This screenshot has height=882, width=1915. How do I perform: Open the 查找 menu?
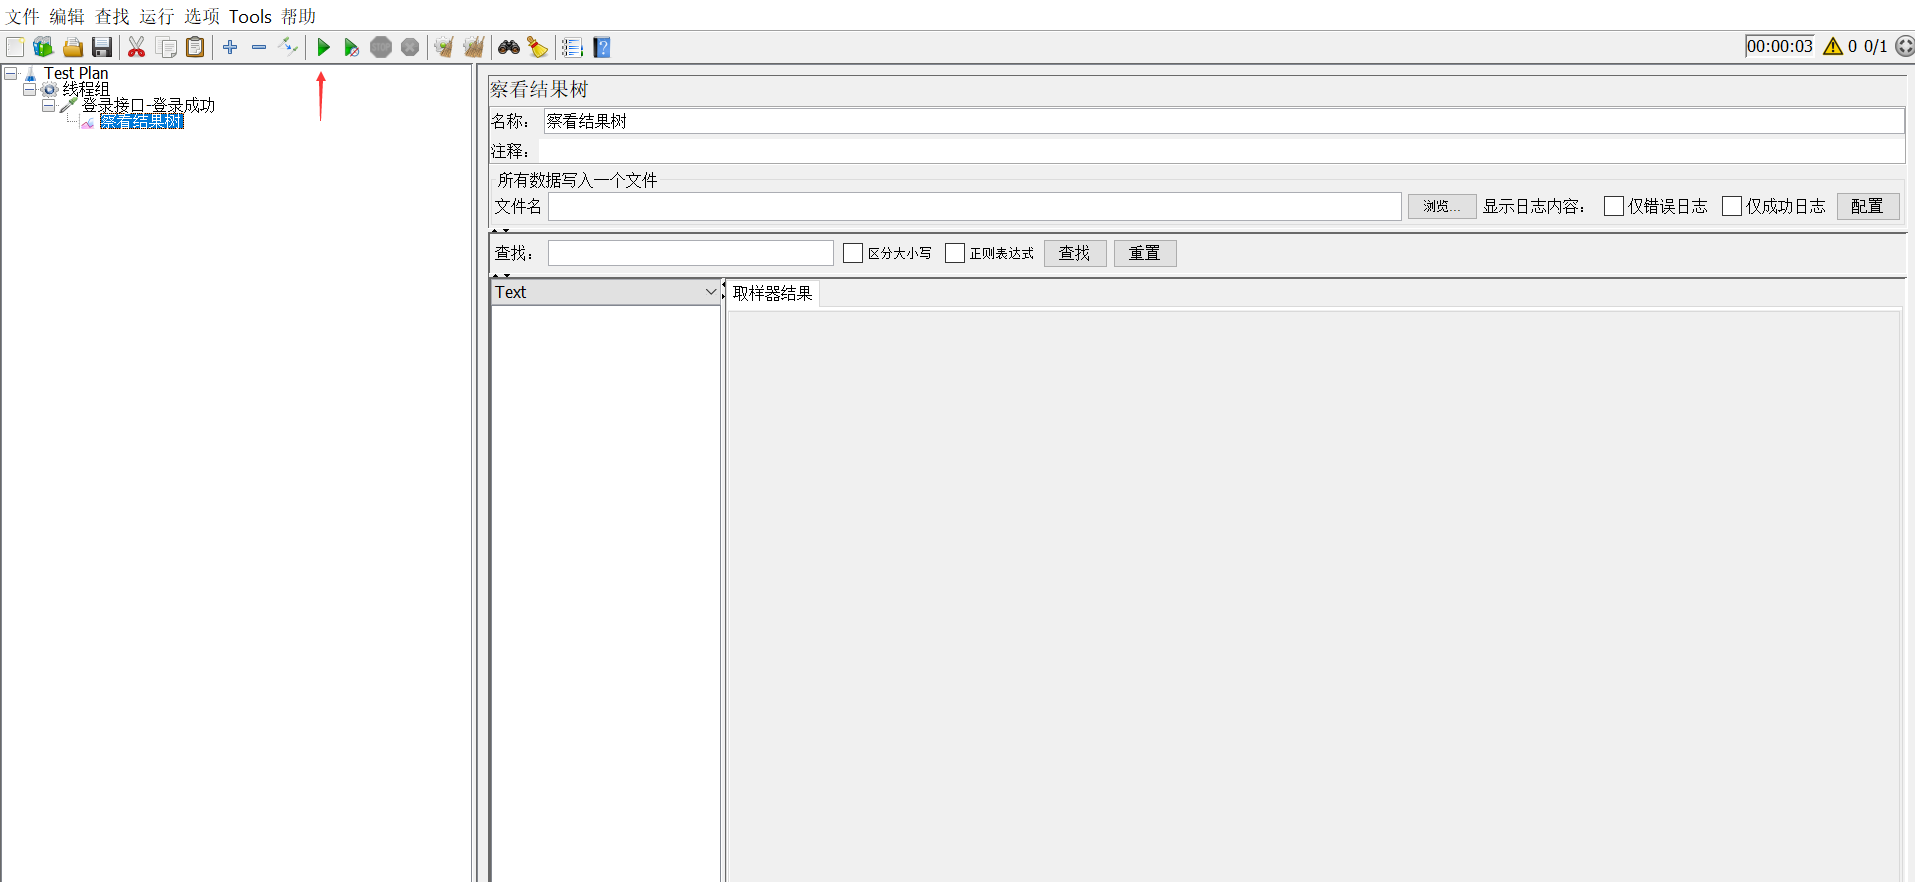(x=112, y=17)
